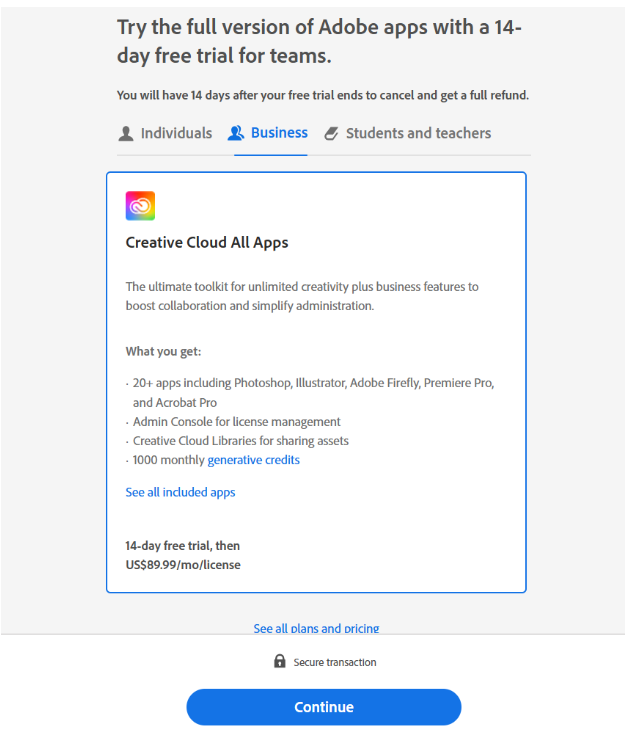Click the ultimate toolkit description paragraph
This screenshot has height=733, width=632.
click(302, 296)
